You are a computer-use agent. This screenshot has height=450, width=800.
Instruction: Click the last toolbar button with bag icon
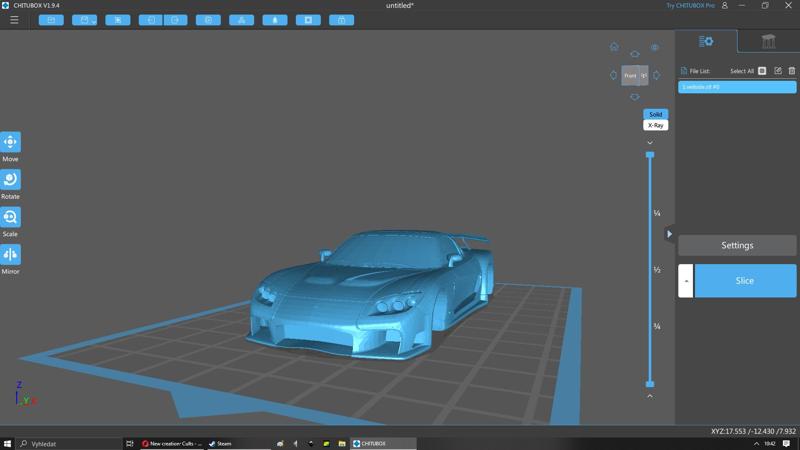[341, 20]
